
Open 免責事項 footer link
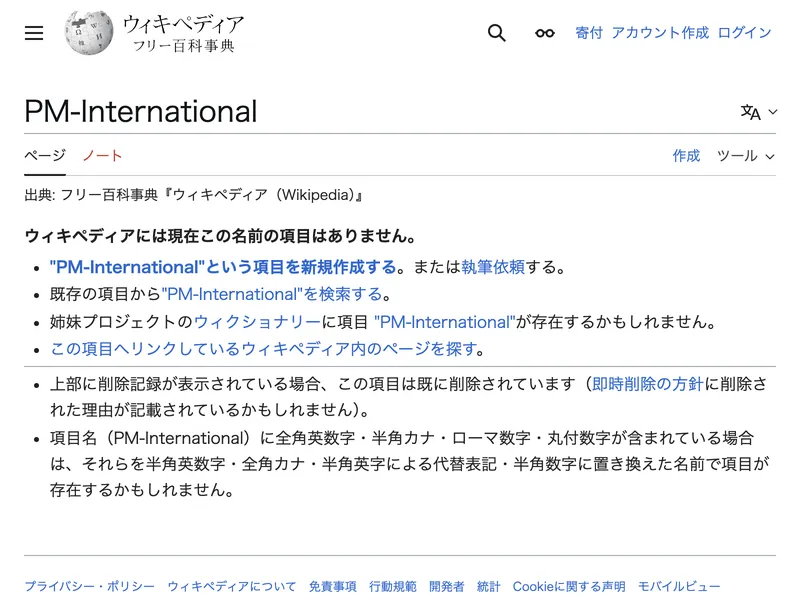click(333, 587)
